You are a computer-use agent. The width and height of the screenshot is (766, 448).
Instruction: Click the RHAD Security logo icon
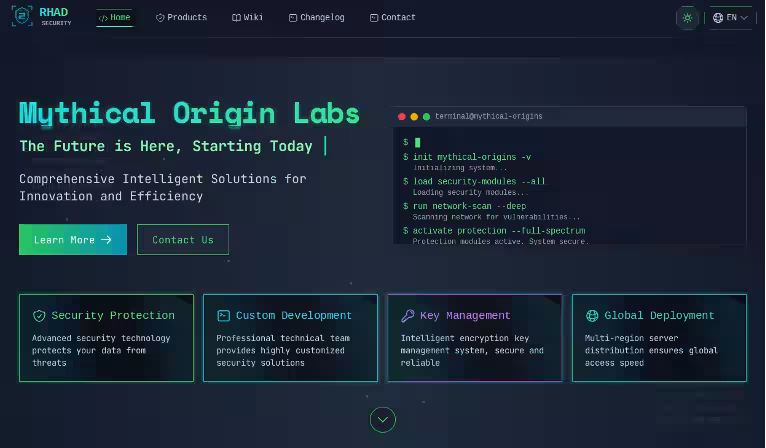22,17
